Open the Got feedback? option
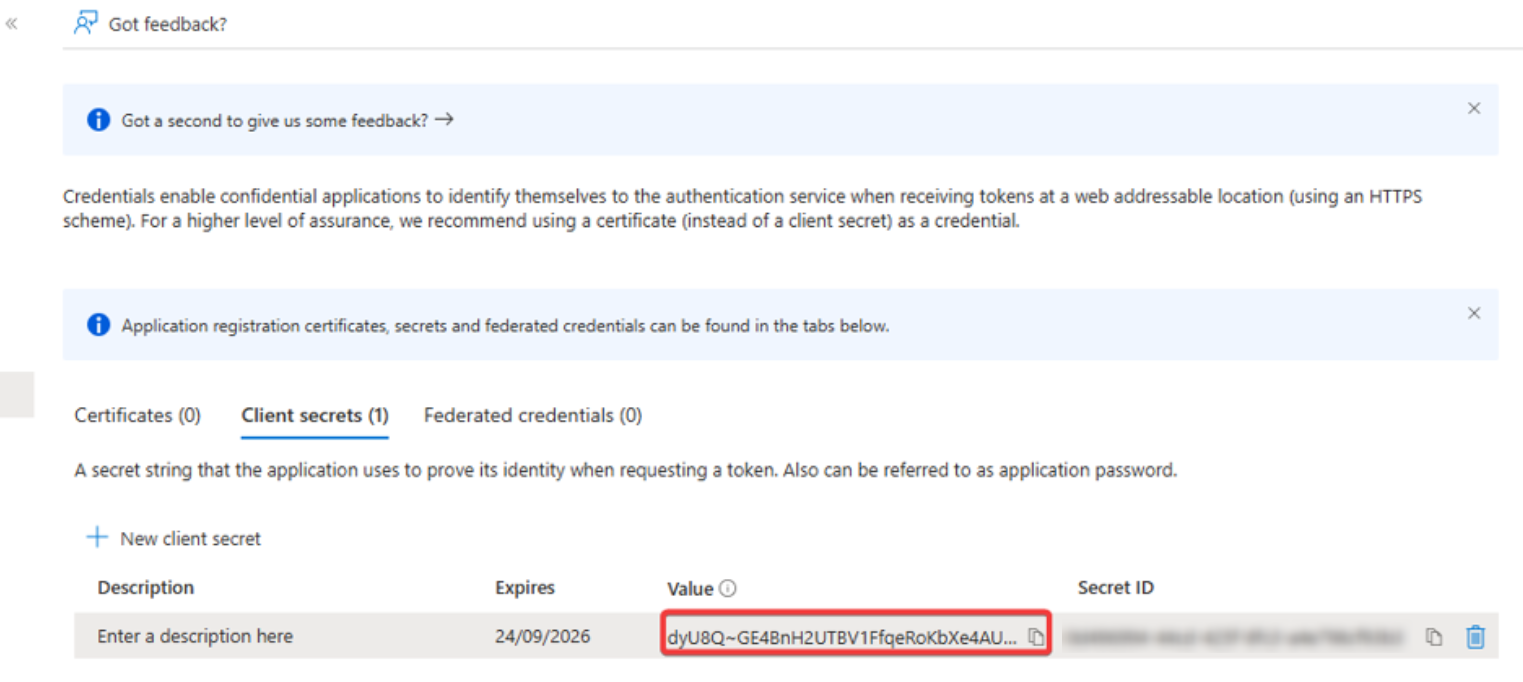This screenshot has height=682, width=1523. click(151, 24)
